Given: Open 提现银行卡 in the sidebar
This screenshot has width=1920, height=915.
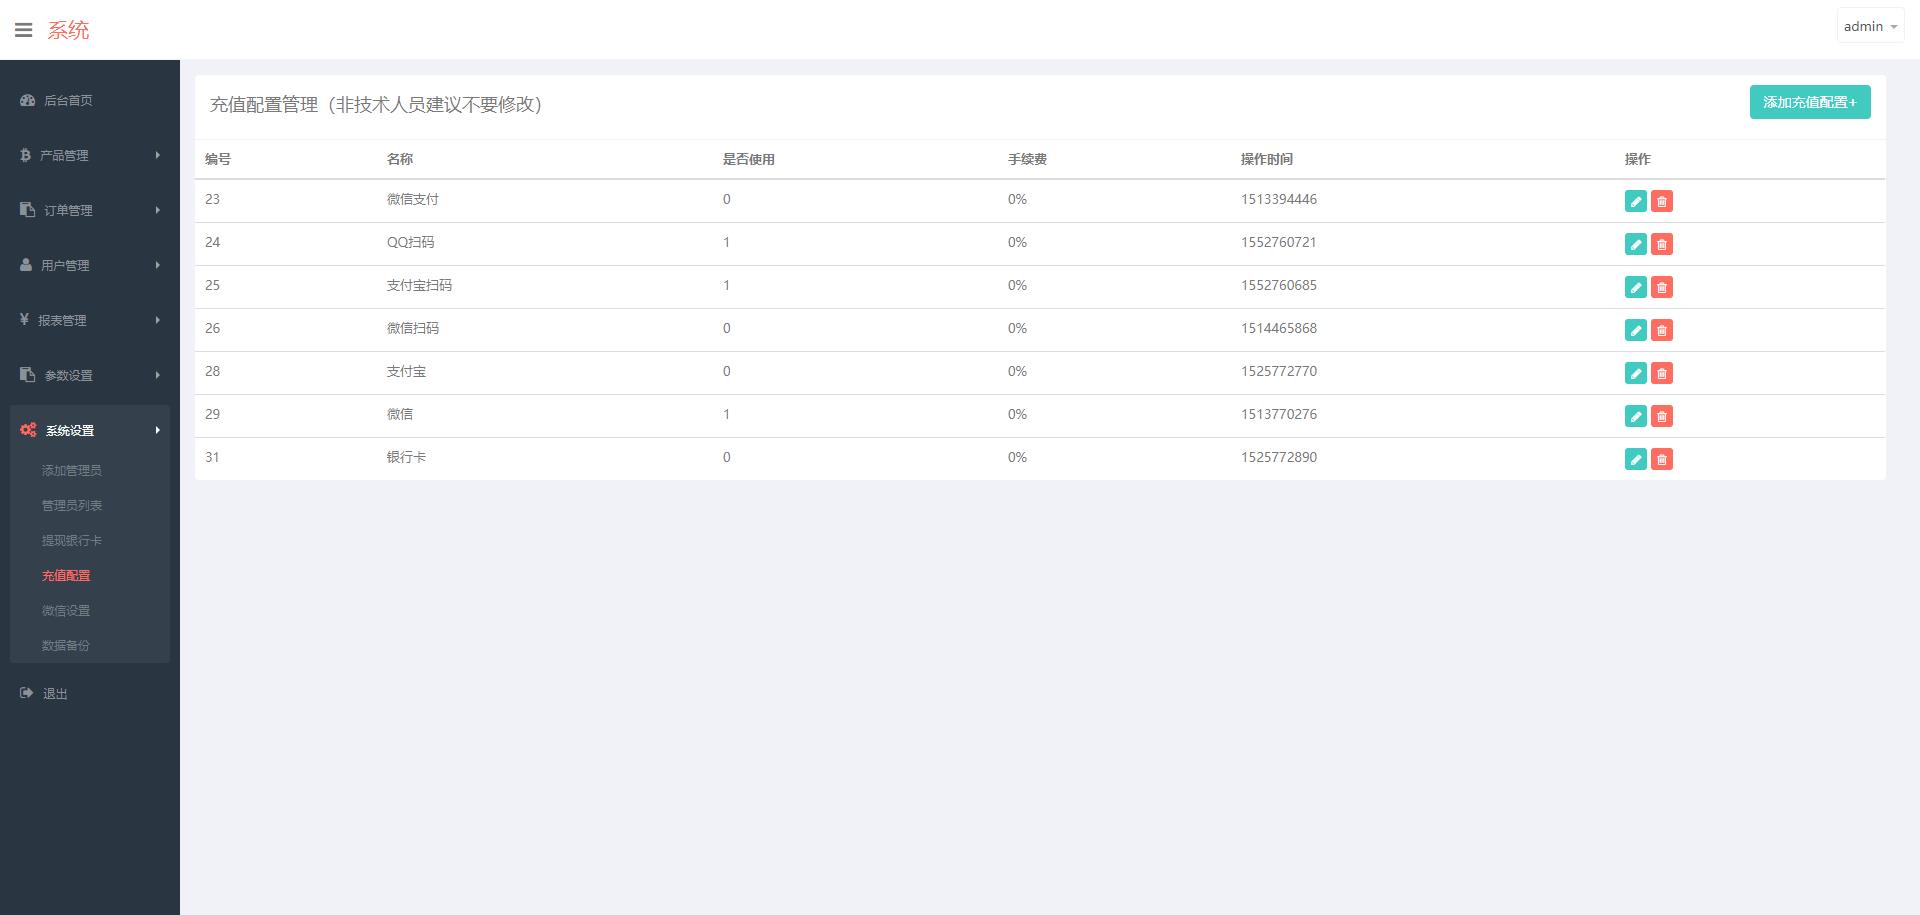Looking at the screenshot, I should (x=71, y=541).
